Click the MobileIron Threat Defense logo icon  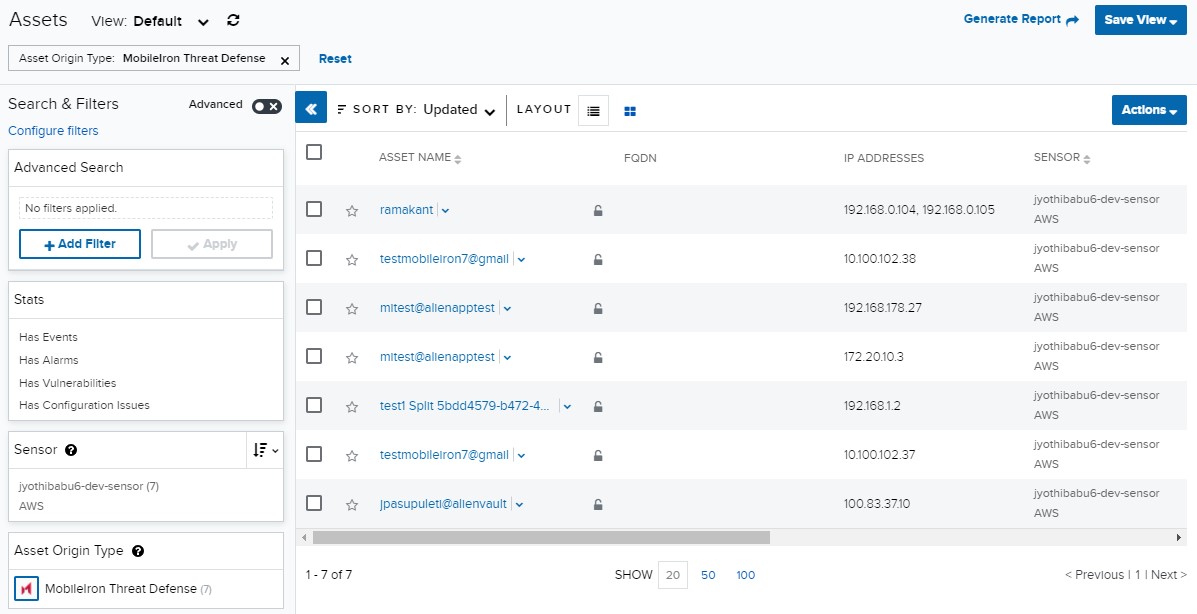tap(25, 590)
